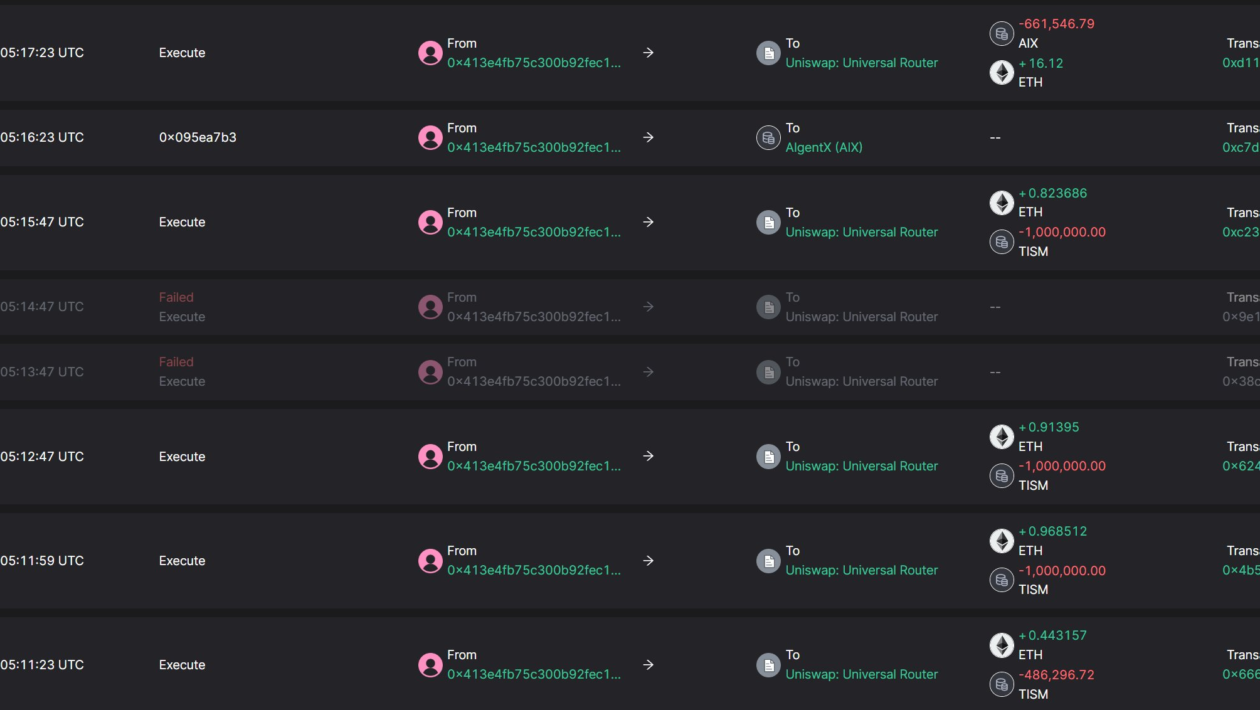Viewport: 1260px width, 710px height.
Task: Open transaction hash starting with 0xd11
Action: [1240, 63]
